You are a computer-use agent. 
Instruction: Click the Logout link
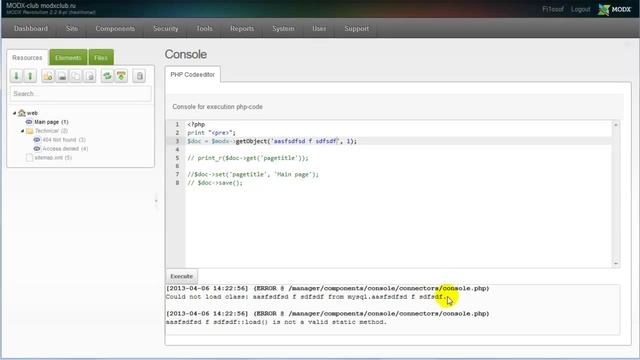point(580,9)
